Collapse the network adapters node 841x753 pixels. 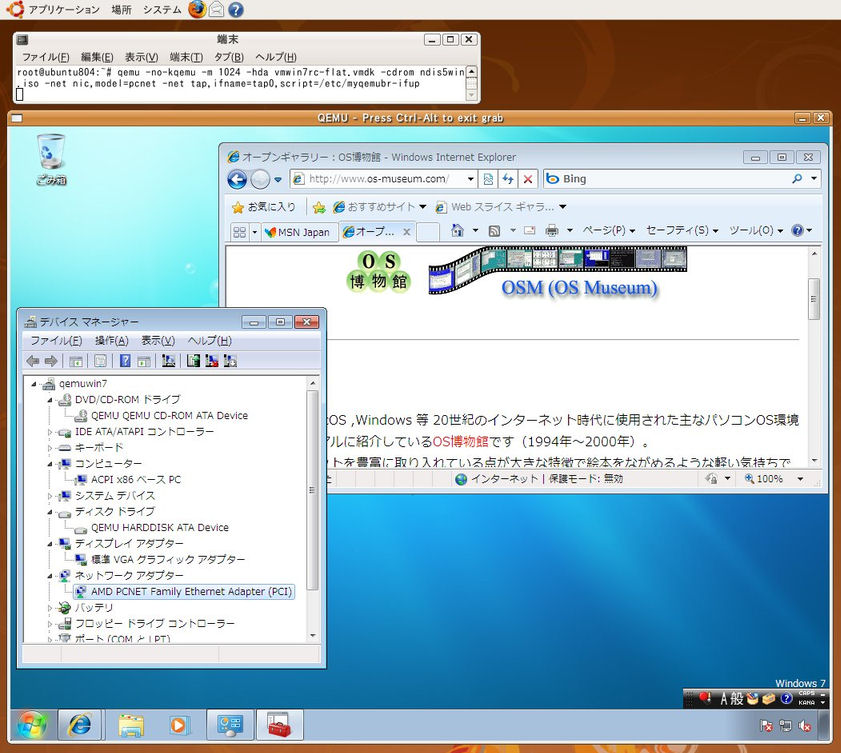tap(49, 576)
